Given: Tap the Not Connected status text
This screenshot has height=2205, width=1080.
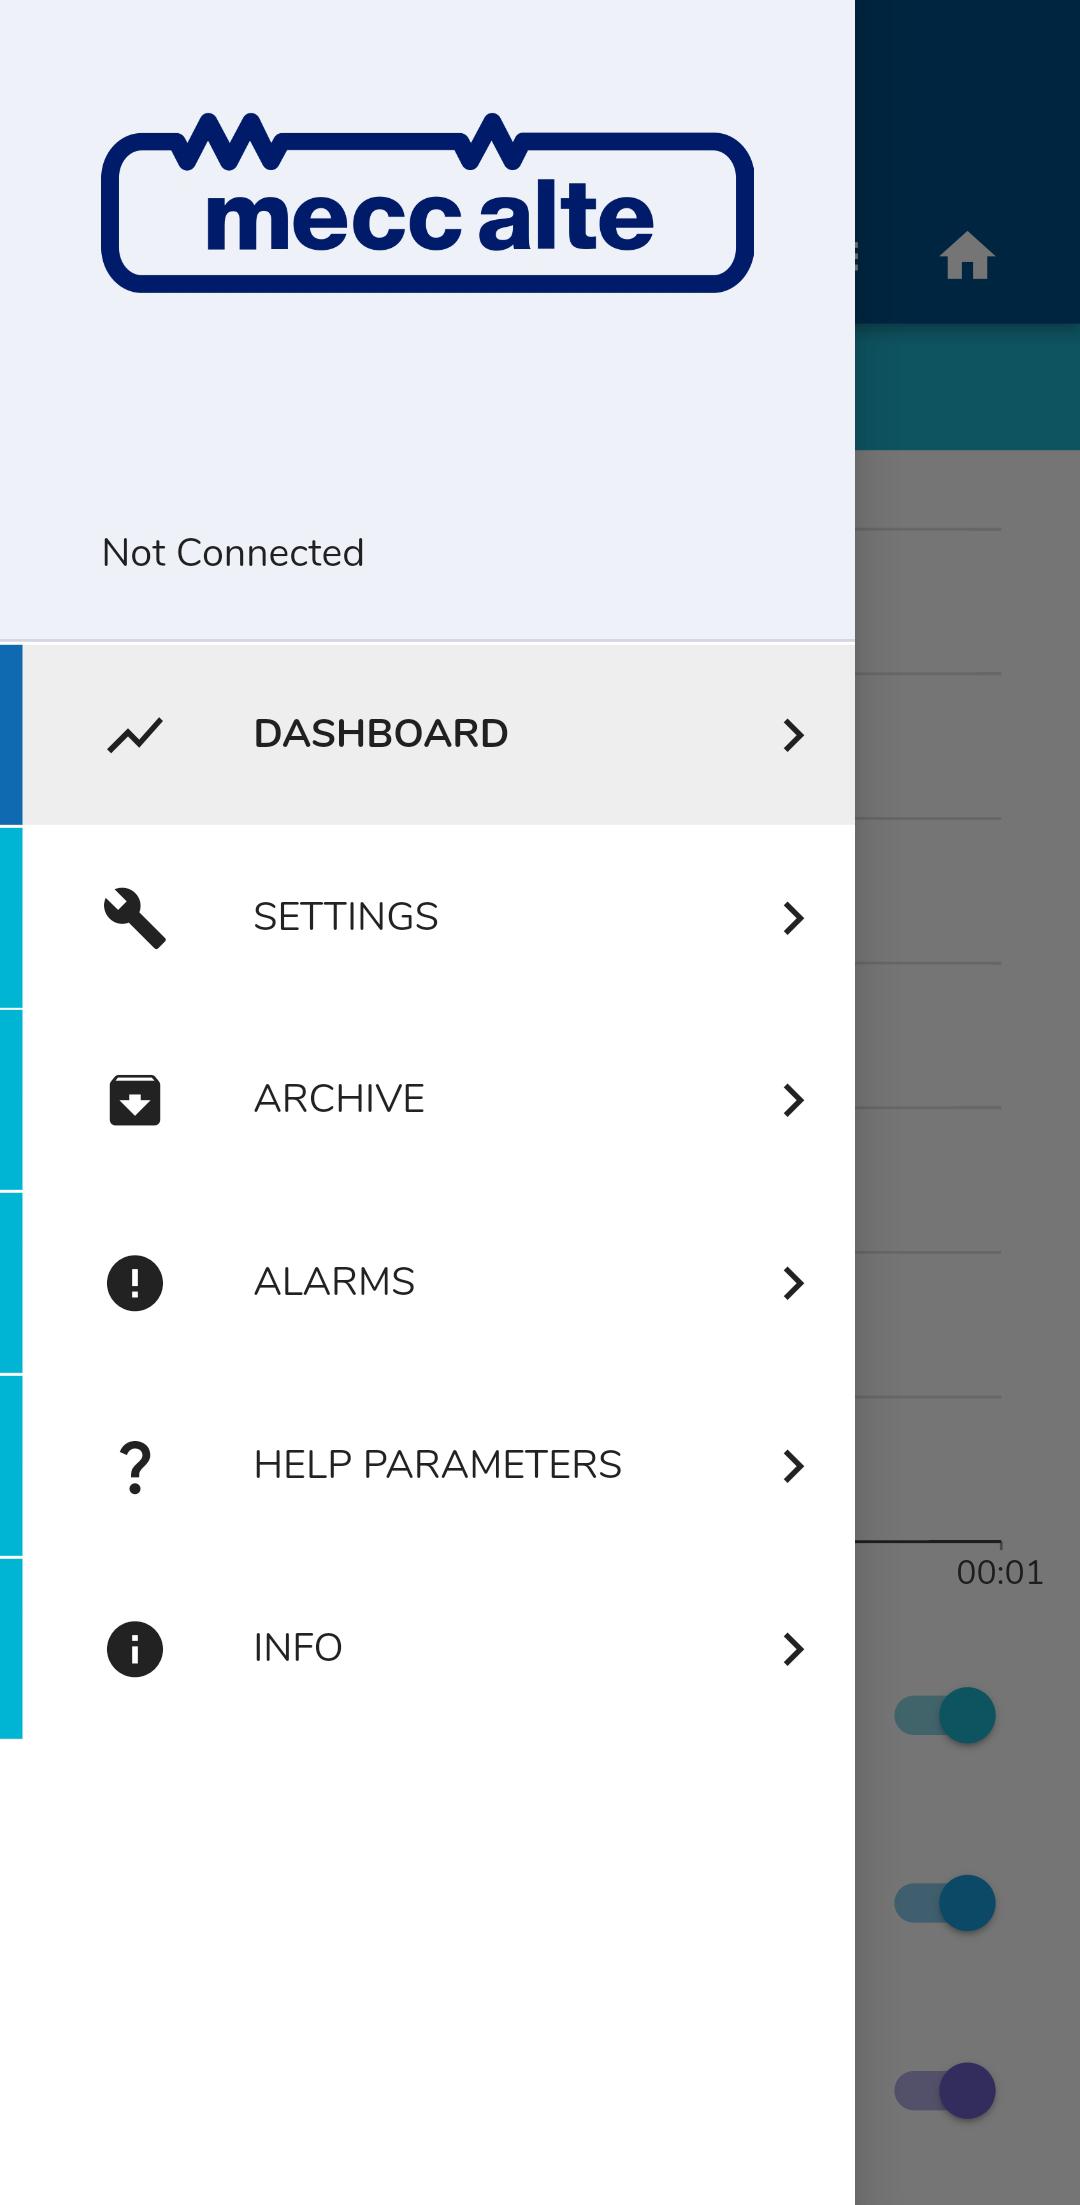Looking at the screenshot, I should [233, 553].
